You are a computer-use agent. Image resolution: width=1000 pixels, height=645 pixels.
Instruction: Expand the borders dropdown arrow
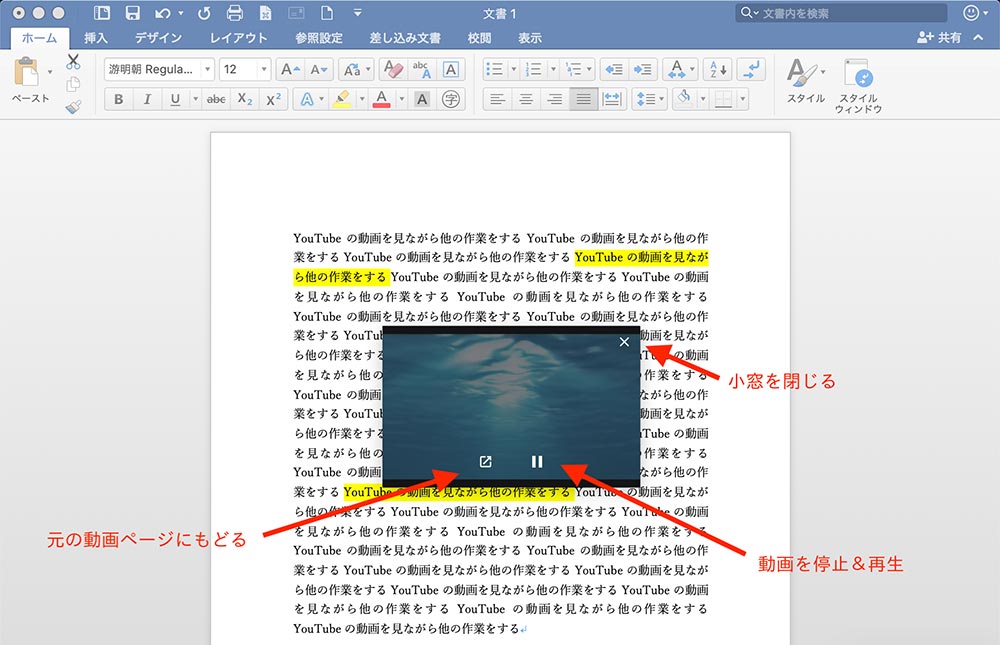point(742,99)
